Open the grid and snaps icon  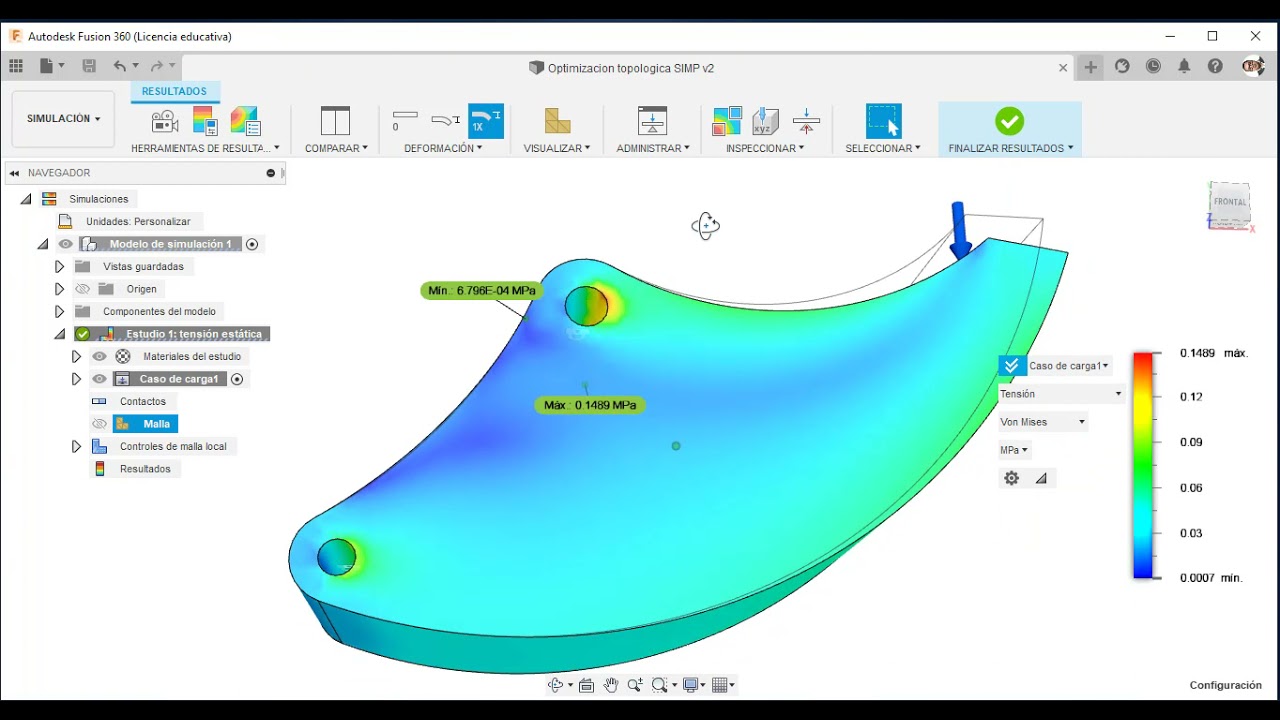721,685
